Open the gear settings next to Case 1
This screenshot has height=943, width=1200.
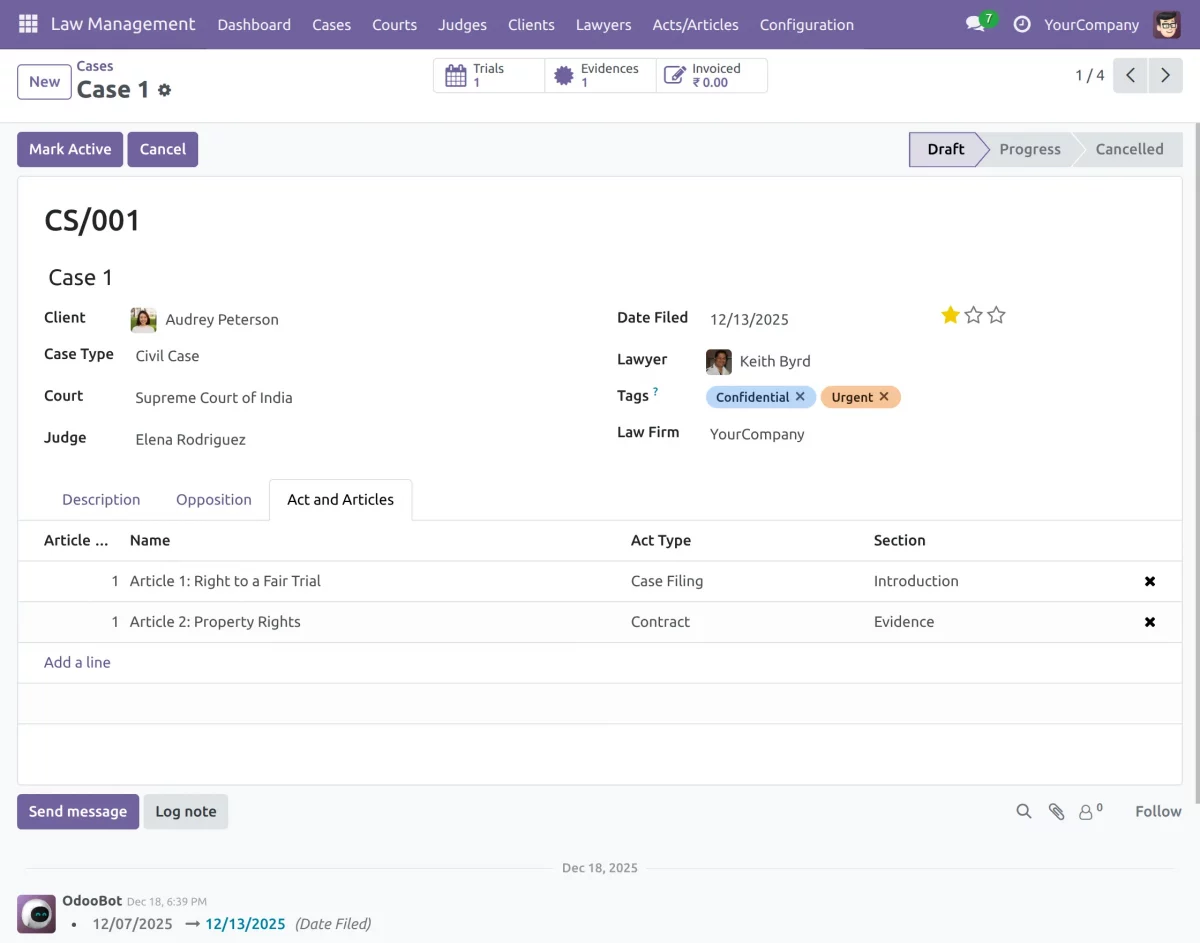tap(164, 90)
